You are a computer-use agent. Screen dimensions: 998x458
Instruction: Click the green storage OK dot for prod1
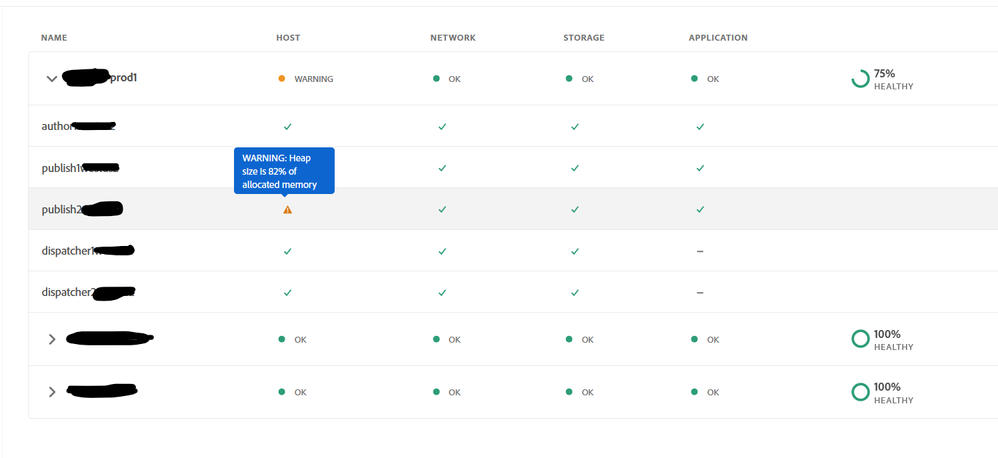pos(569,79)
